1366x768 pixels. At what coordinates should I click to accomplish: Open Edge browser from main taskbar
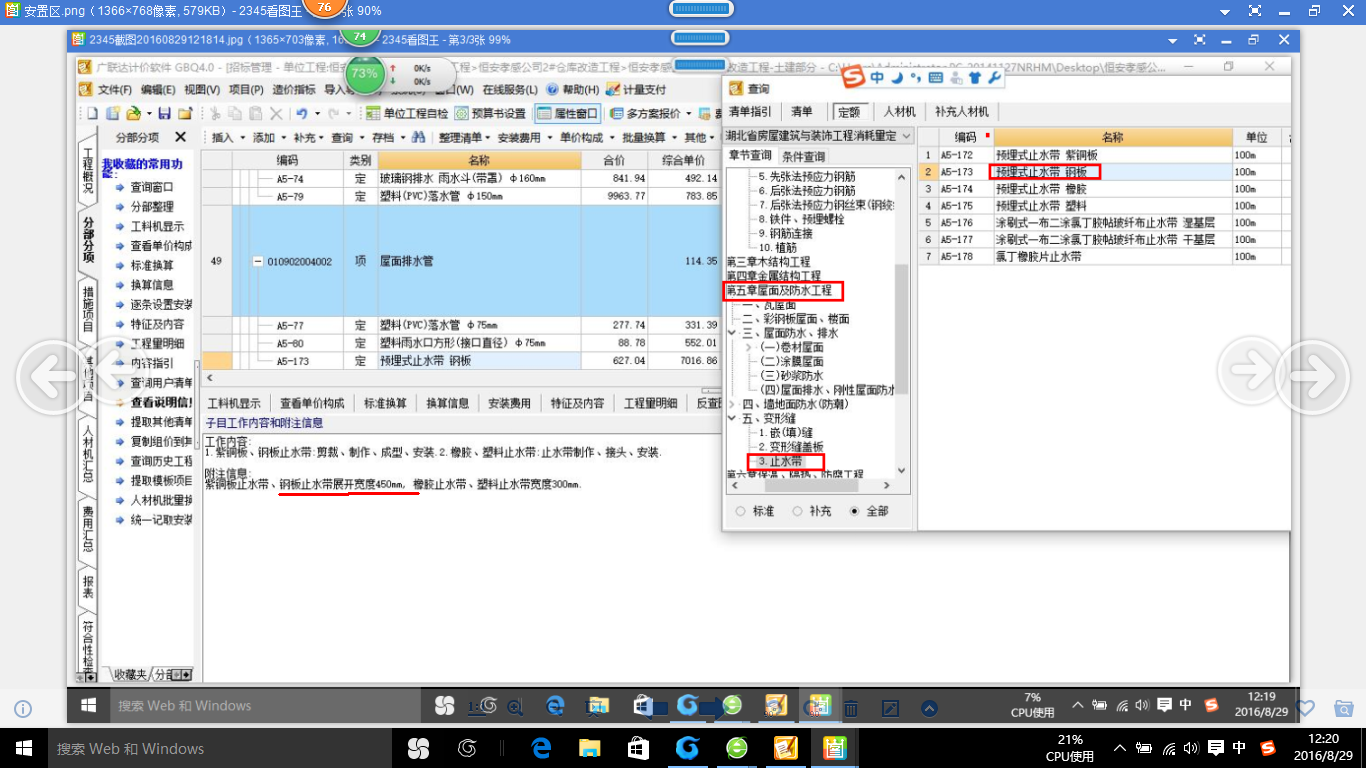click(x=542, y=748)
